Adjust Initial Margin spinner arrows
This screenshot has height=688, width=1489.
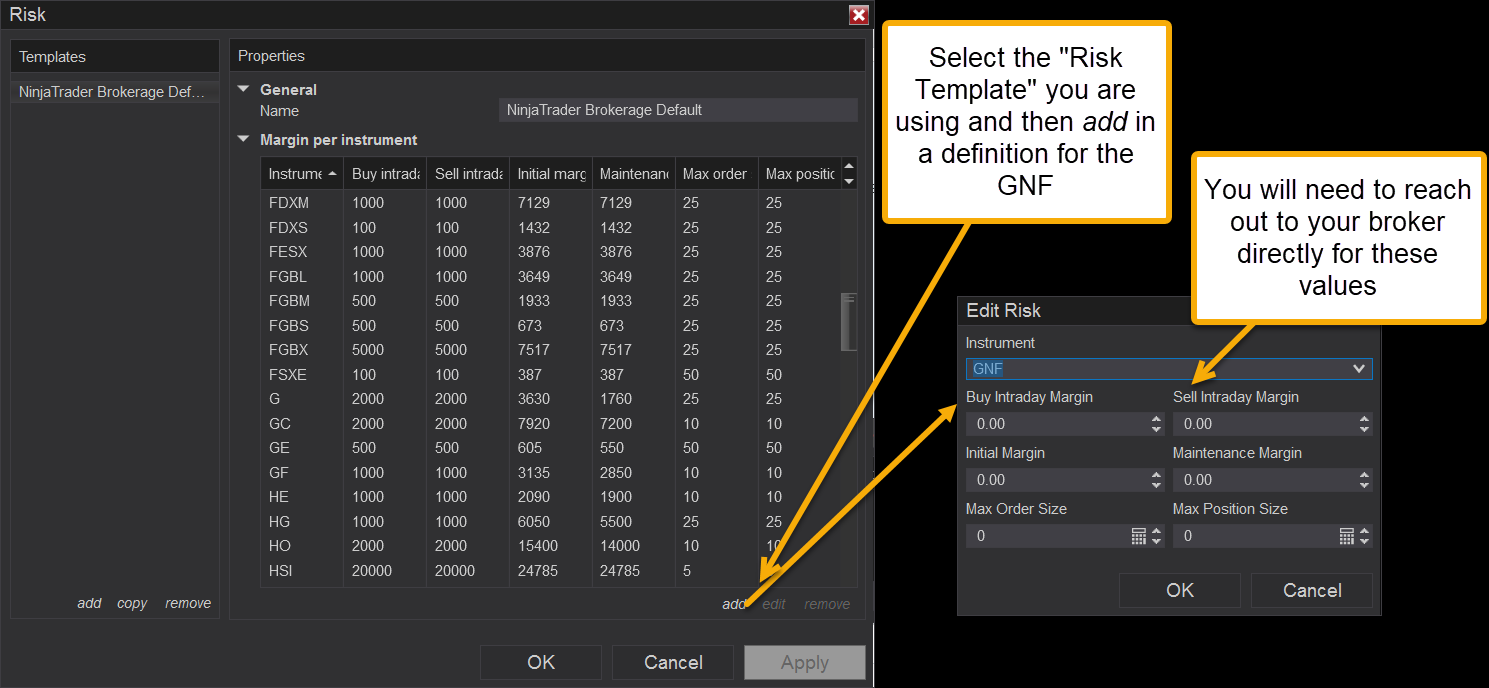tap(1157, 480)
